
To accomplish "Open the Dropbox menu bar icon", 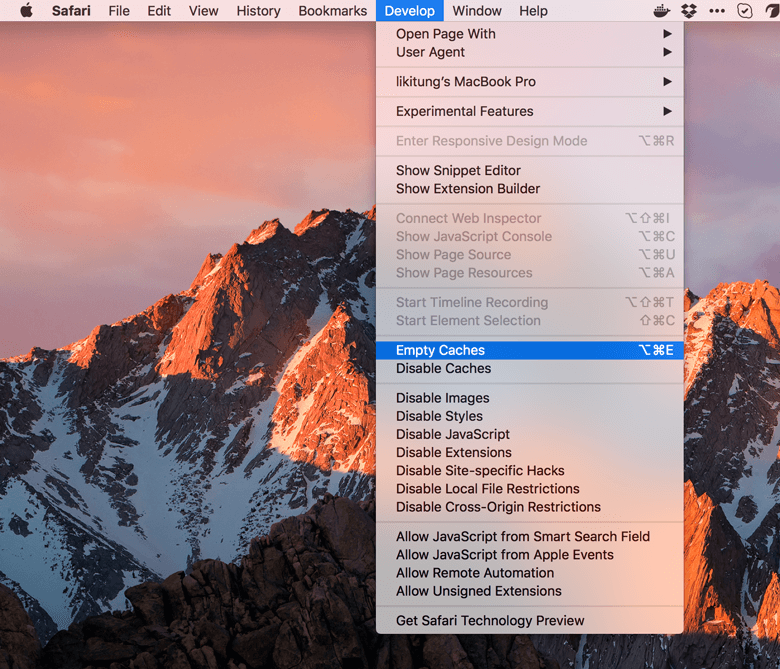I will coord(689,10).
